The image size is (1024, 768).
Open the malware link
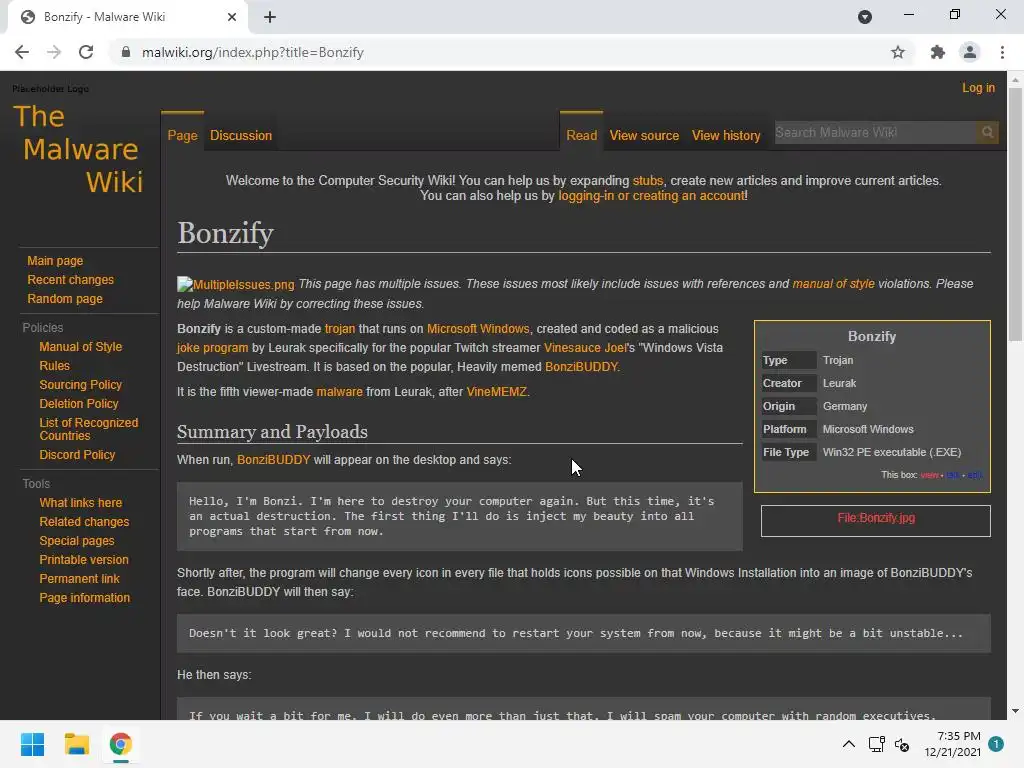point(339,392)
